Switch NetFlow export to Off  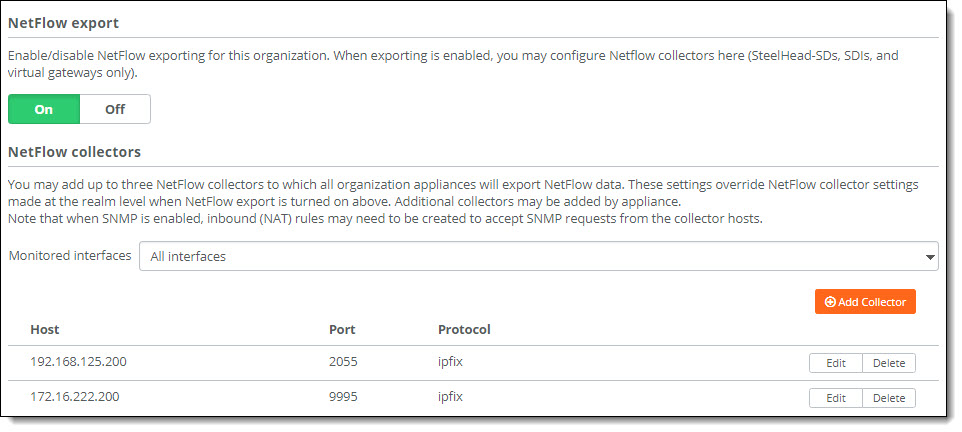click(x=115, y=109)
